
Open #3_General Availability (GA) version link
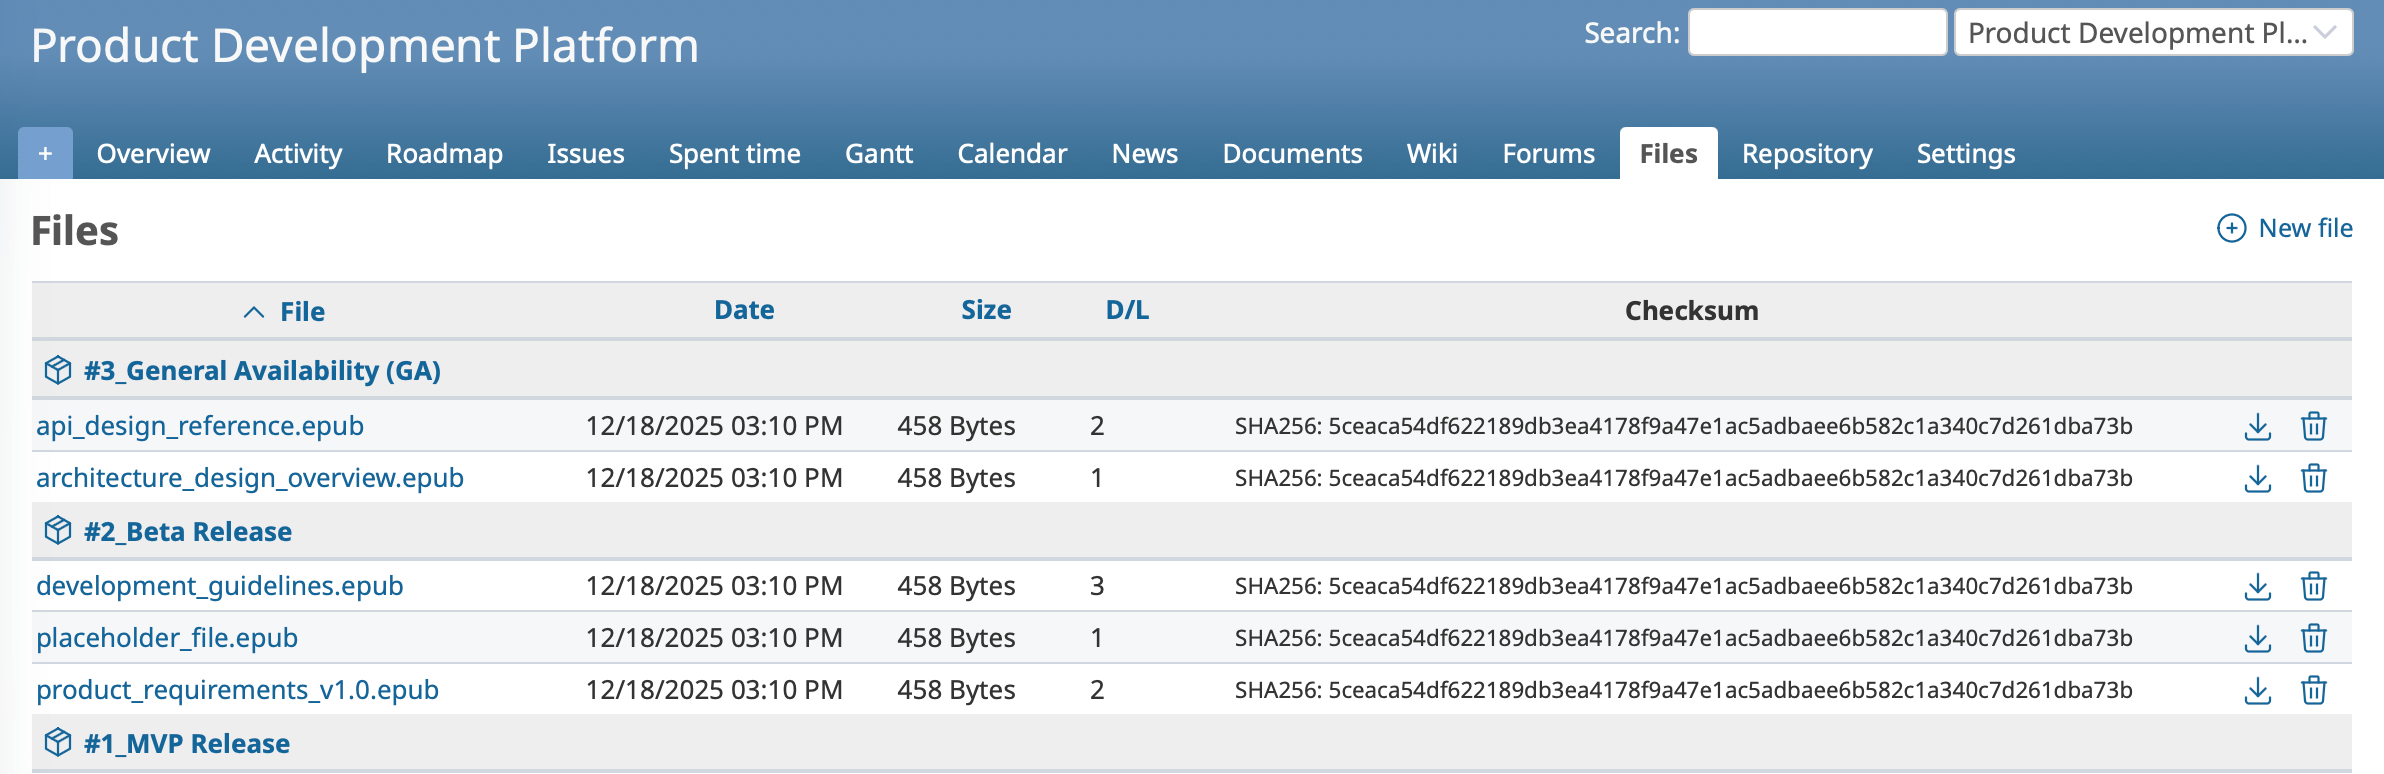point(263,371)
